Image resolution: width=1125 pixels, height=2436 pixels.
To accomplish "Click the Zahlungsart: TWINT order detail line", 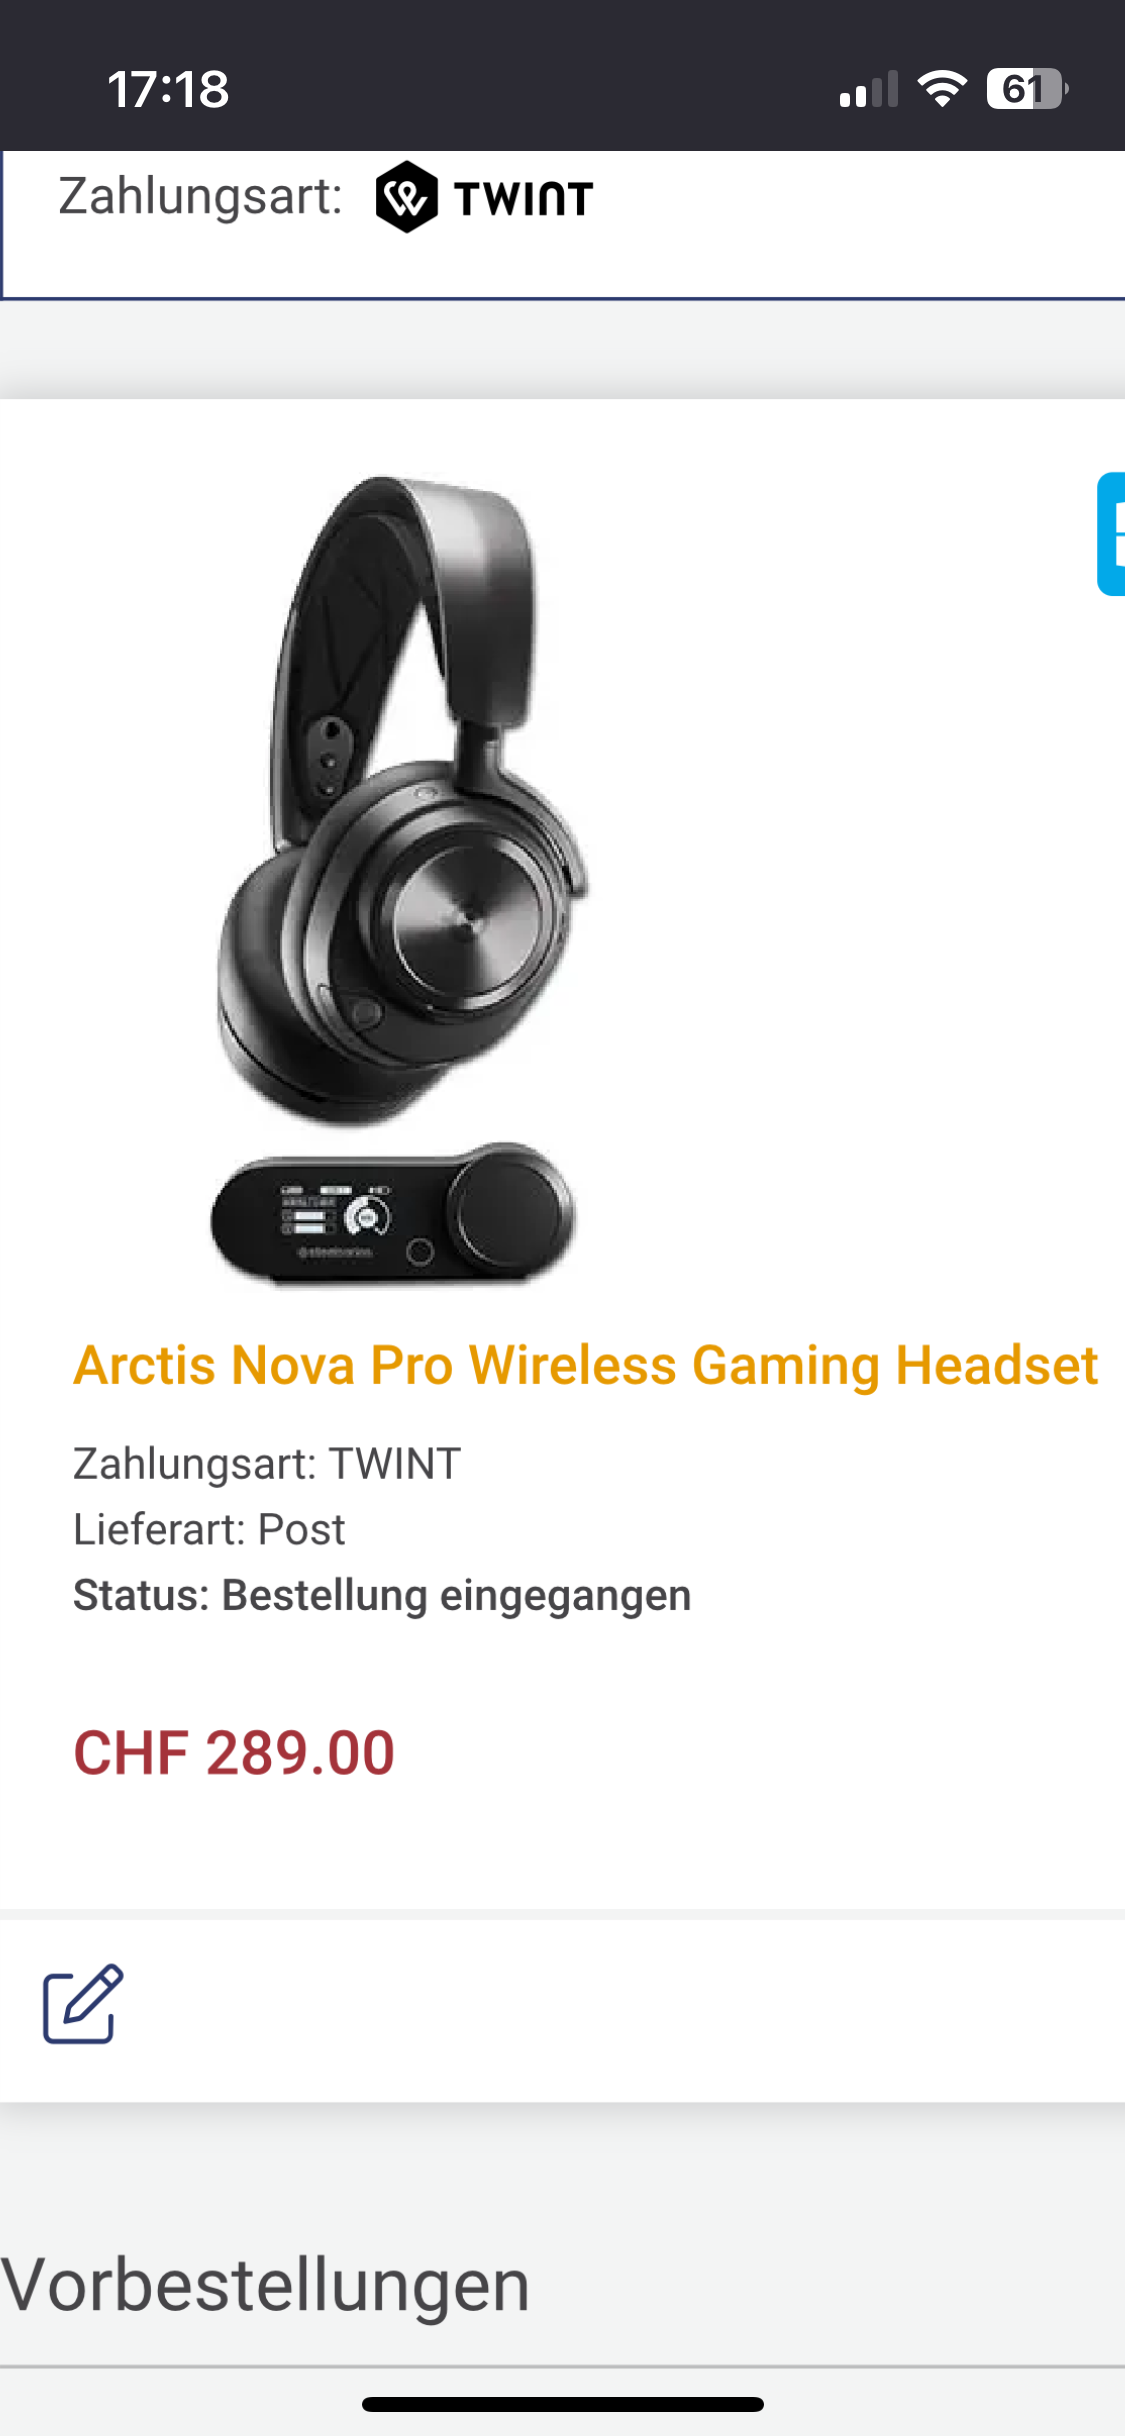I will 267,1463.
